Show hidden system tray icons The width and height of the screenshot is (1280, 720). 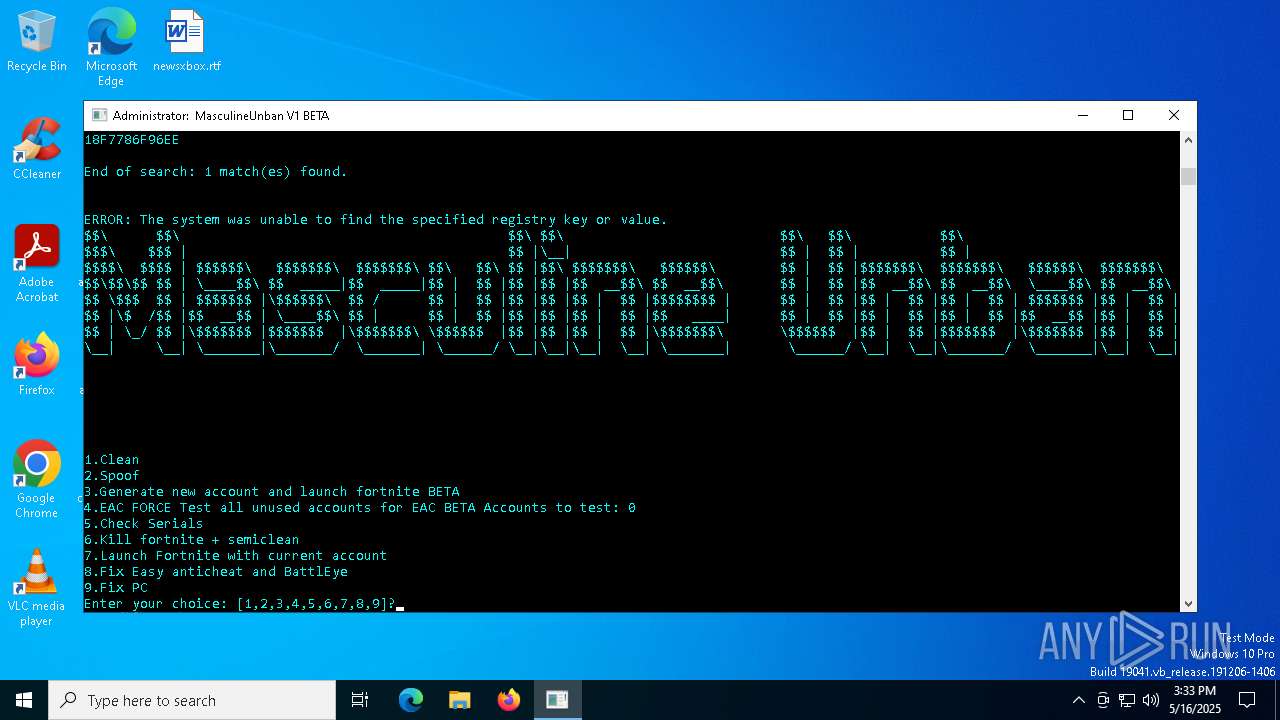click(1078, 700)
